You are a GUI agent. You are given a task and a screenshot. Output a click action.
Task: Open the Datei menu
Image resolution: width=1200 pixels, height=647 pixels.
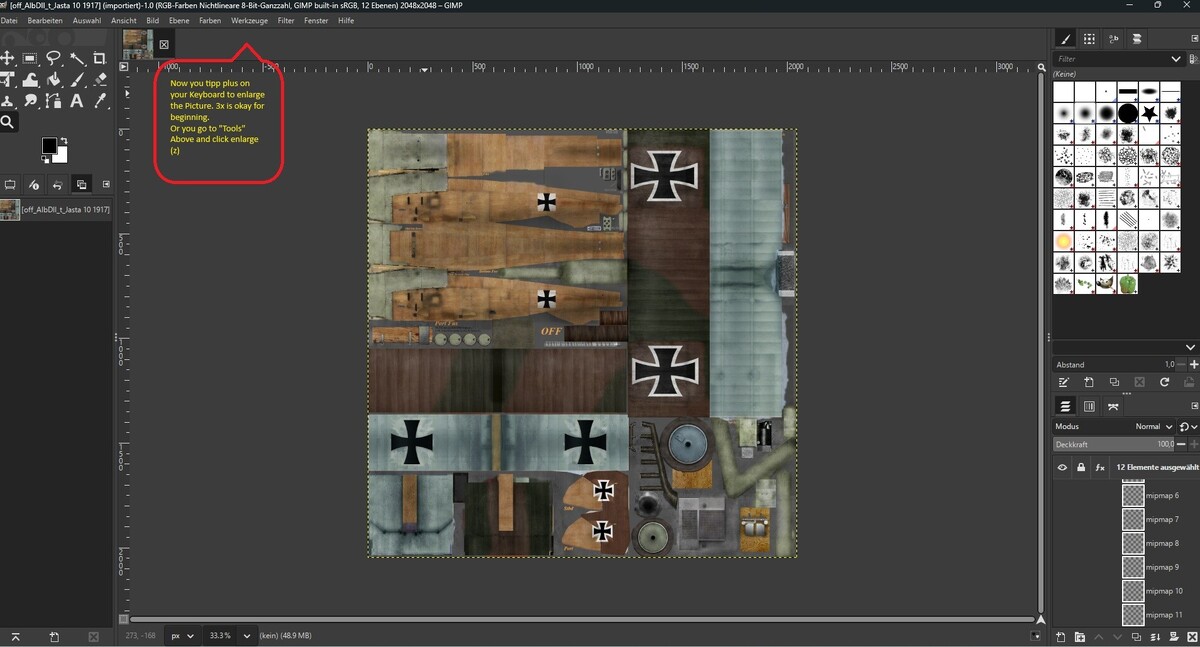coord(8,20)
